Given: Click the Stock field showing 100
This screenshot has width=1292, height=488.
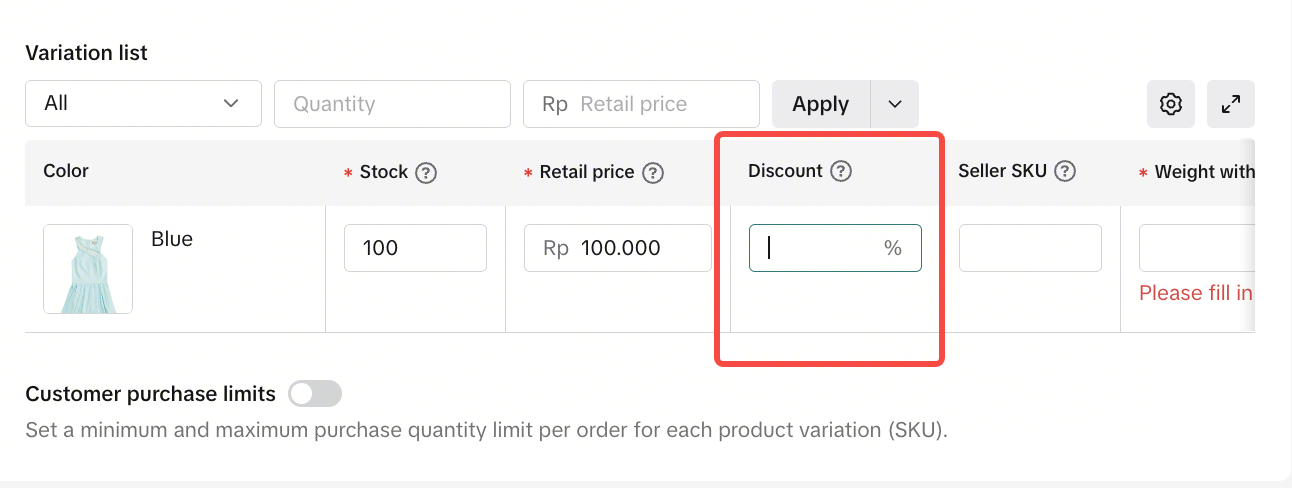Looking at the screenshot, I should [x=415, y=248].
